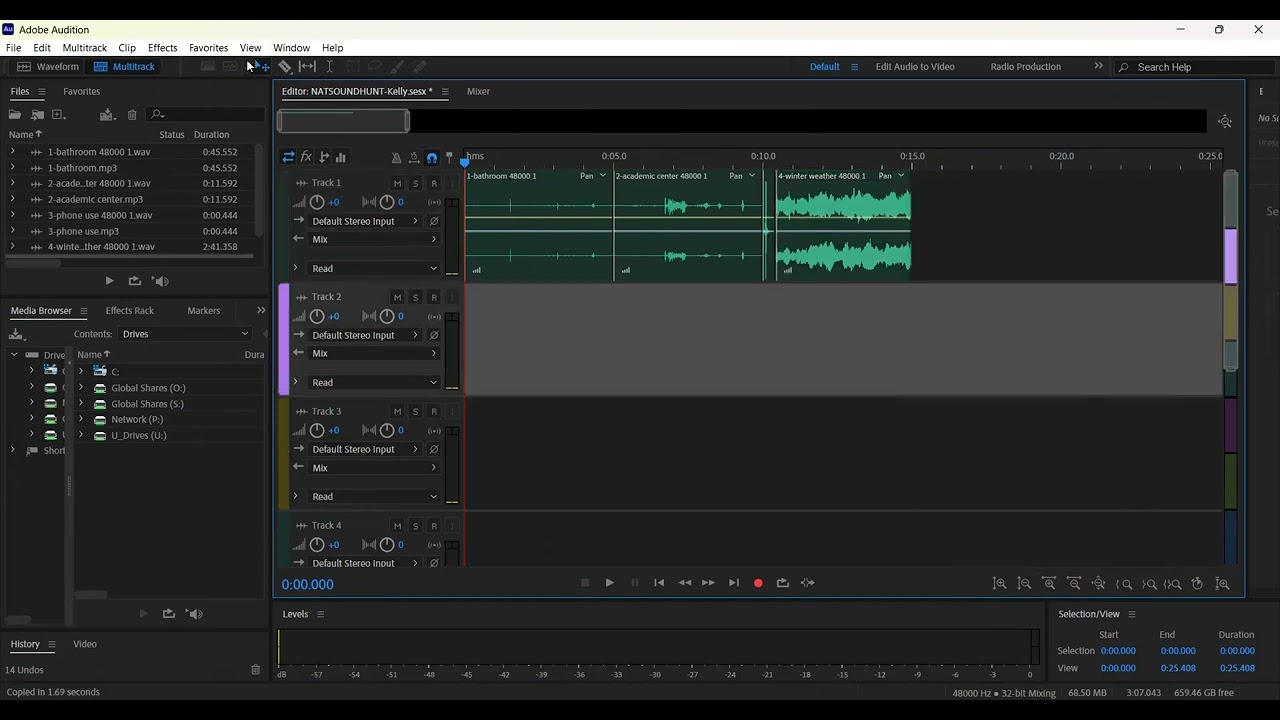Select the Radio Production workspace
Image resolution: width=1280 pixels, height=720 pixels.
click(1026, 67)
